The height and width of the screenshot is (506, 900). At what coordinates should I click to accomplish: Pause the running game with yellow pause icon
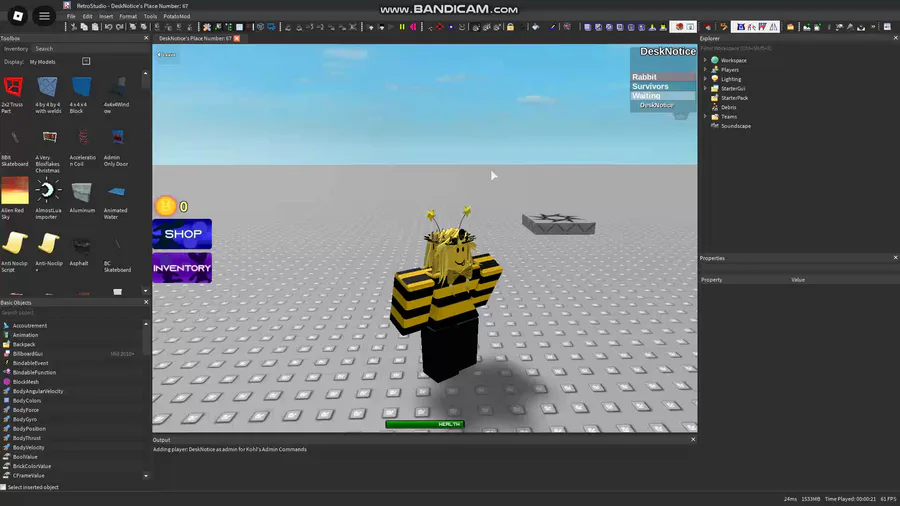tap(402, 27)
